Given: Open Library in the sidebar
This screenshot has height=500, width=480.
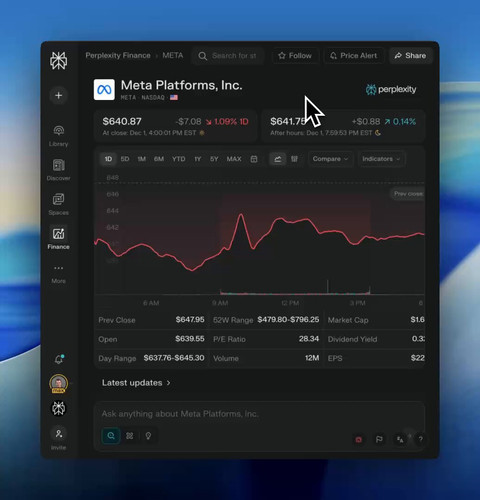Looking at the screenshot, I should coord(58,135).
